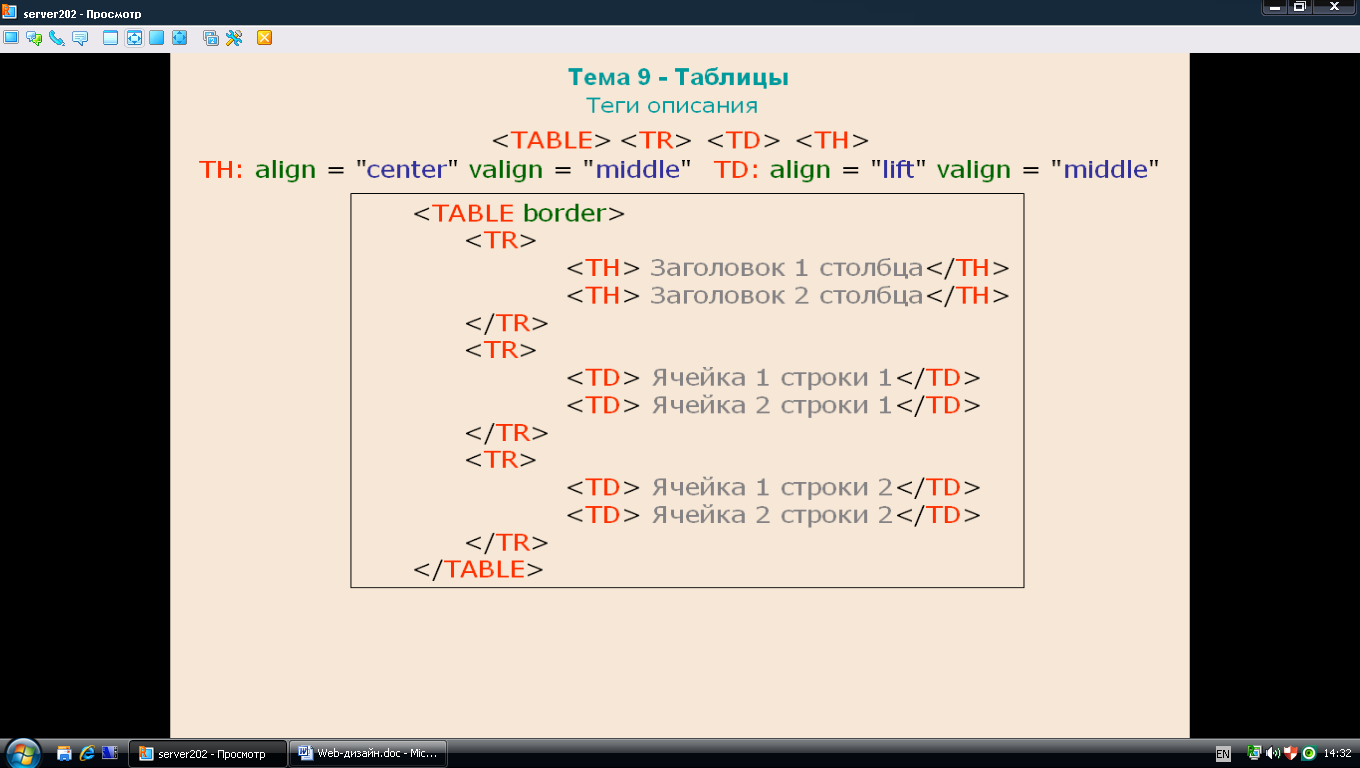Launch Internet Explorer from quick launch
1360x768 pixels.
point(87,753)
